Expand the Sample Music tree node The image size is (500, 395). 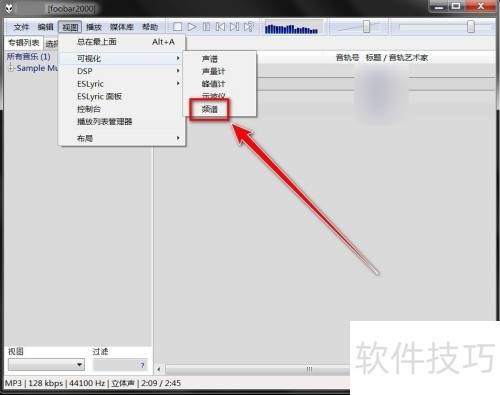tap(11, 68)
